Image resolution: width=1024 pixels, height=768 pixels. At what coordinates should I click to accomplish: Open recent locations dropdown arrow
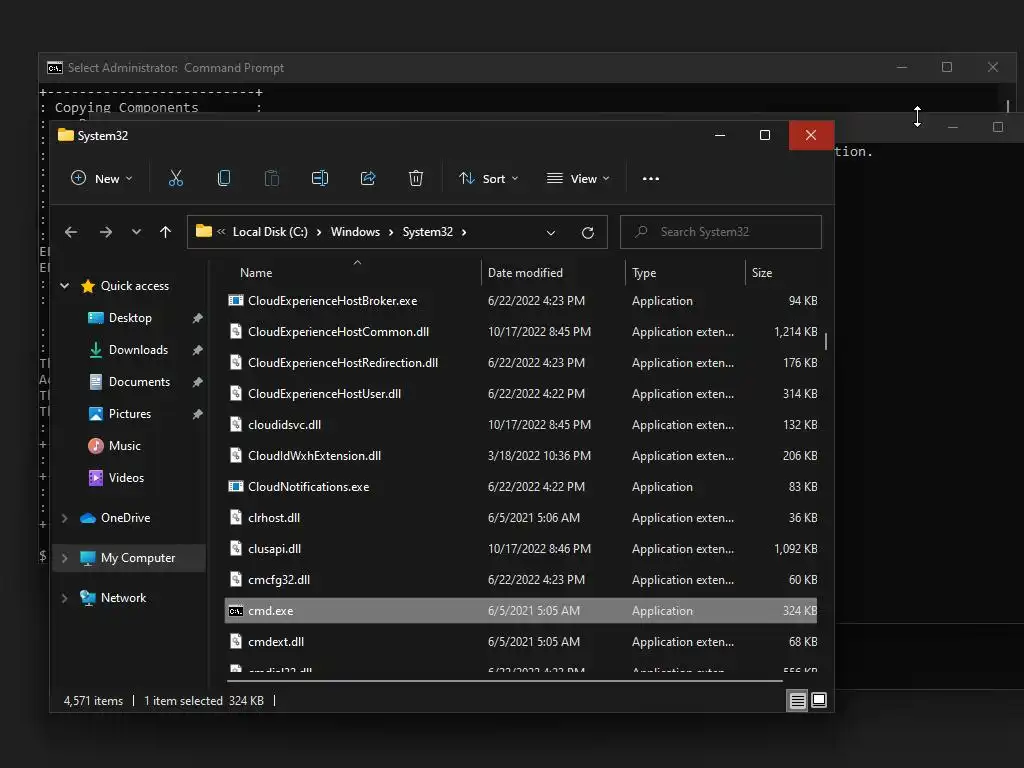(x=136, y=232)
